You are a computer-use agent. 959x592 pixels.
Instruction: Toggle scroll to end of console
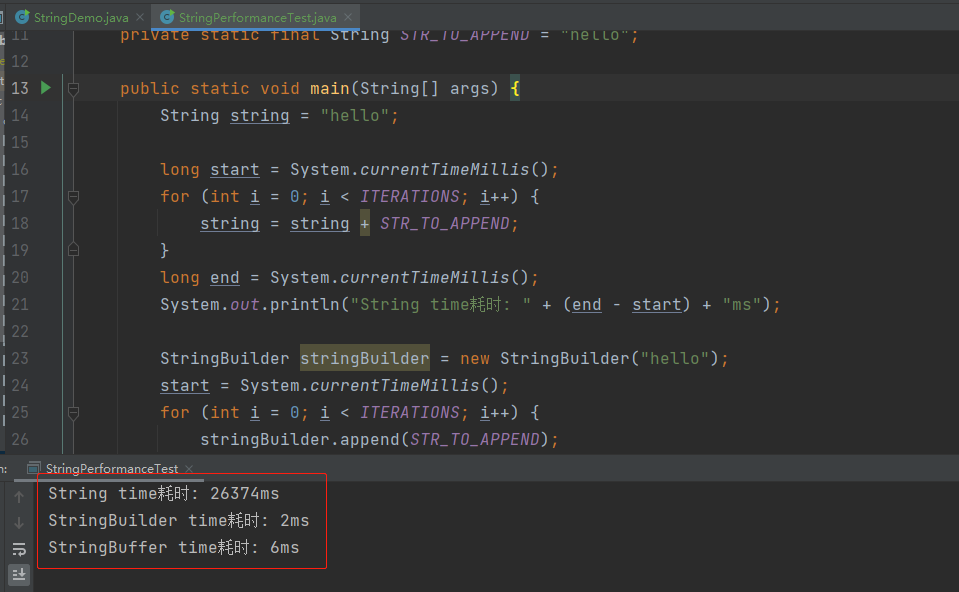[x=19, y=575]
